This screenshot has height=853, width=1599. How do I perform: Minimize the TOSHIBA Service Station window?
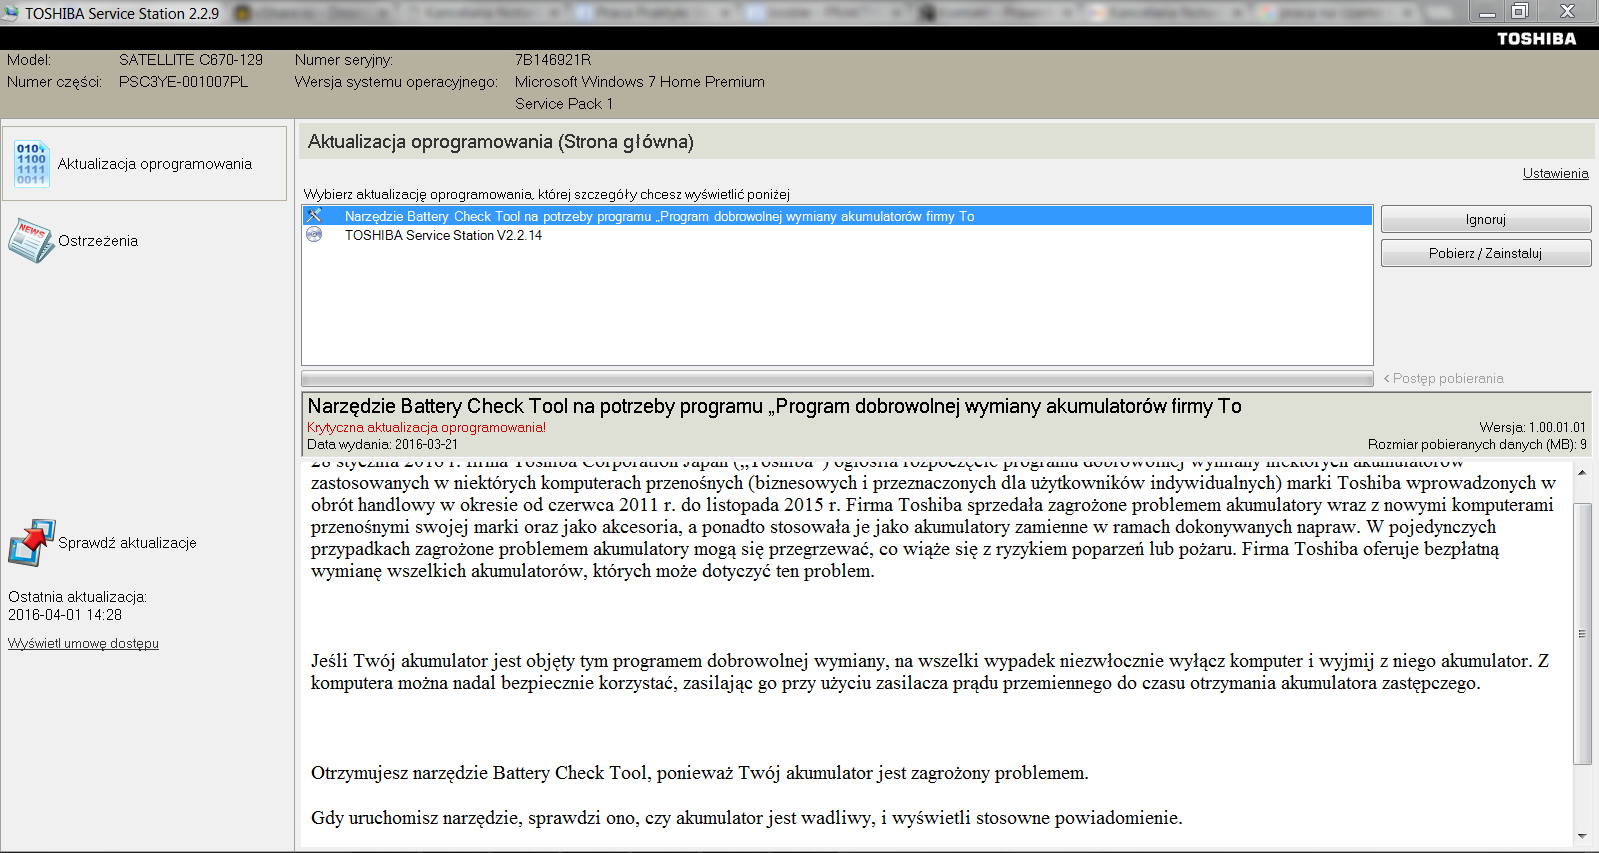[1487, 12]
